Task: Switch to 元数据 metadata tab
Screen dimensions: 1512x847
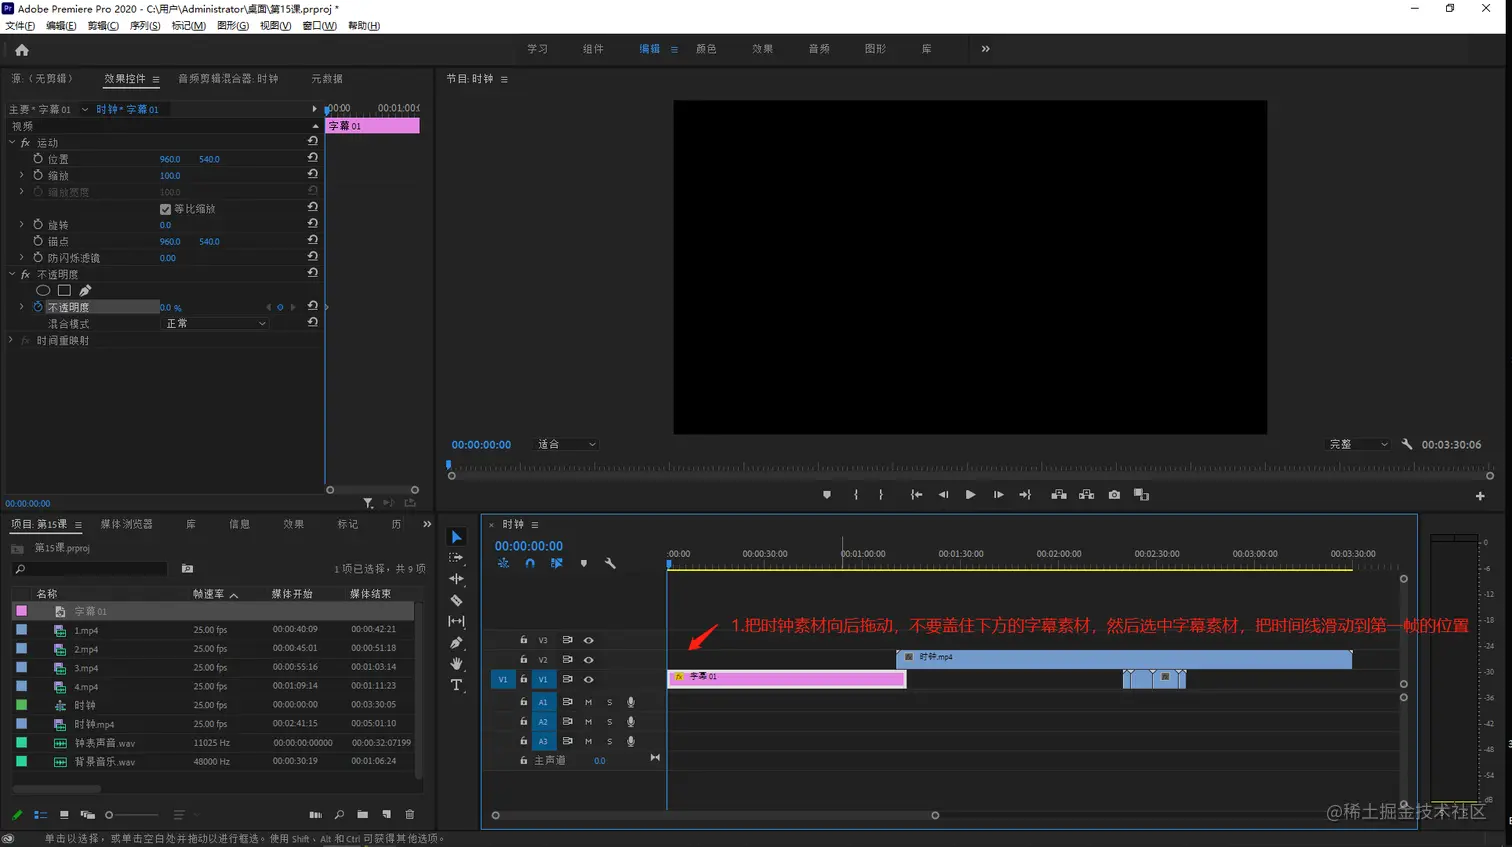Action: point(327,79)
